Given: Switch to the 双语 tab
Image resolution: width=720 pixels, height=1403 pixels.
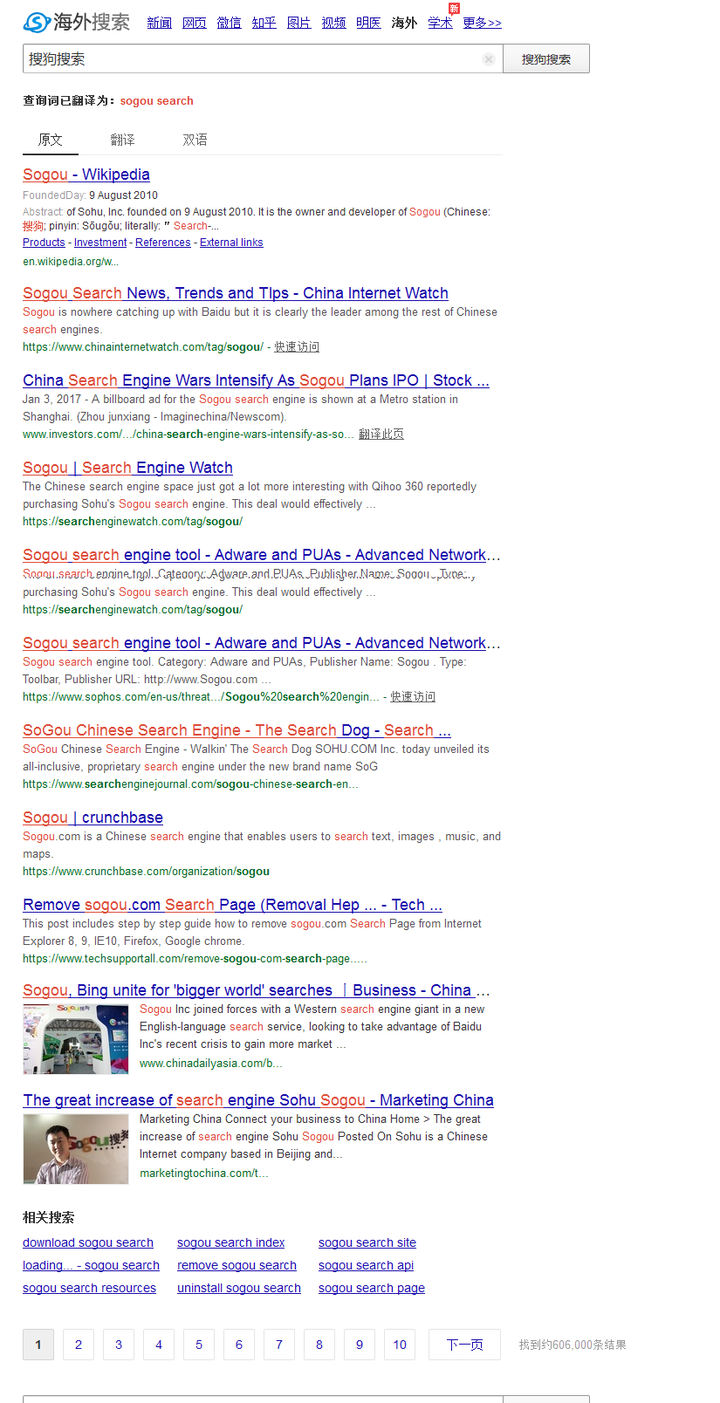Looking at the screenshot, I should tap(195, 140).
